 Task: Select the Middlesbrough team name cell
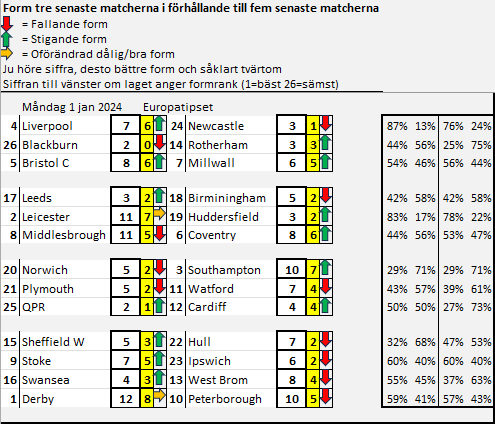point(64,235)
